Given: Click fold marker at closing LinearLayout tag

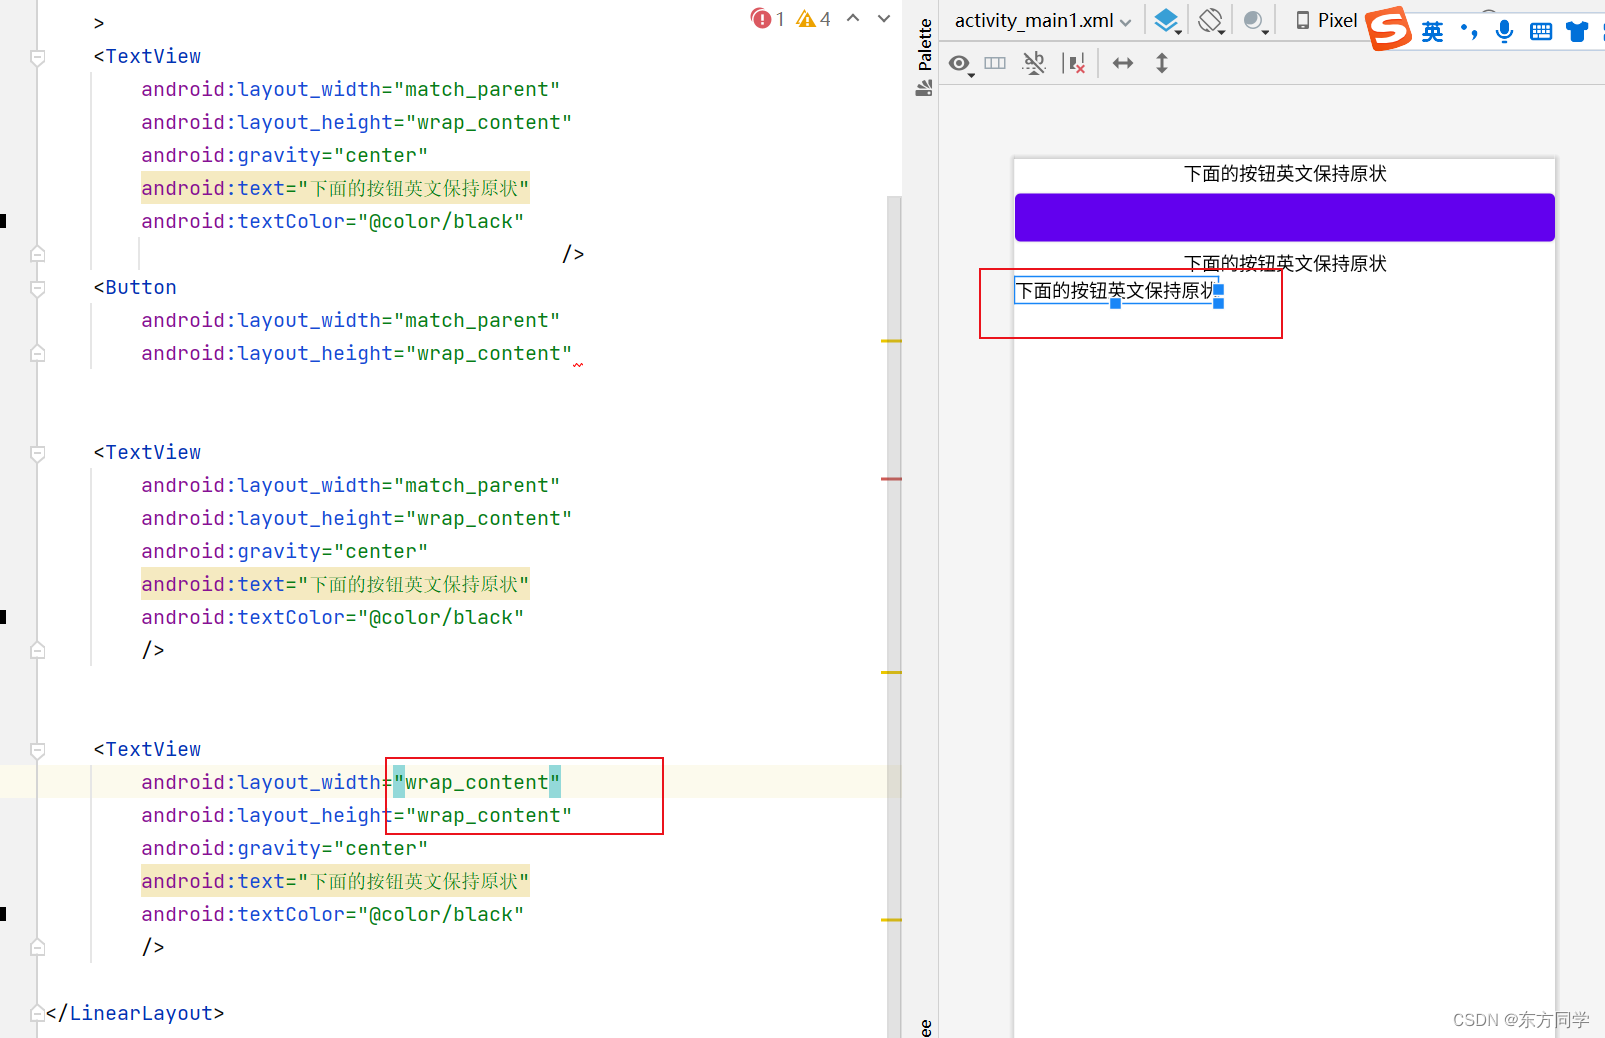Looking at the screenshot, I should pyautogui.click(x=37, y=1013).
